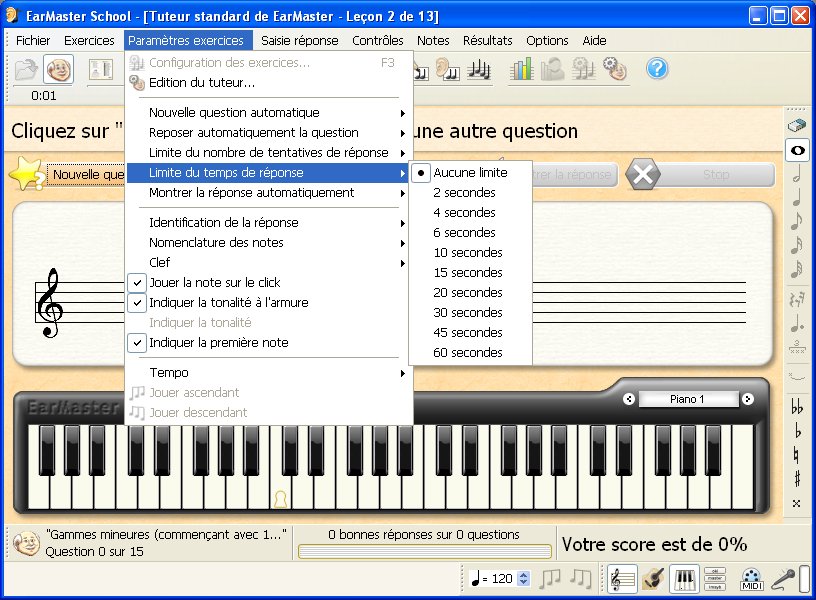Disable 'Indiquer la première note' option
816x600 pixels.
coord(218,343)
